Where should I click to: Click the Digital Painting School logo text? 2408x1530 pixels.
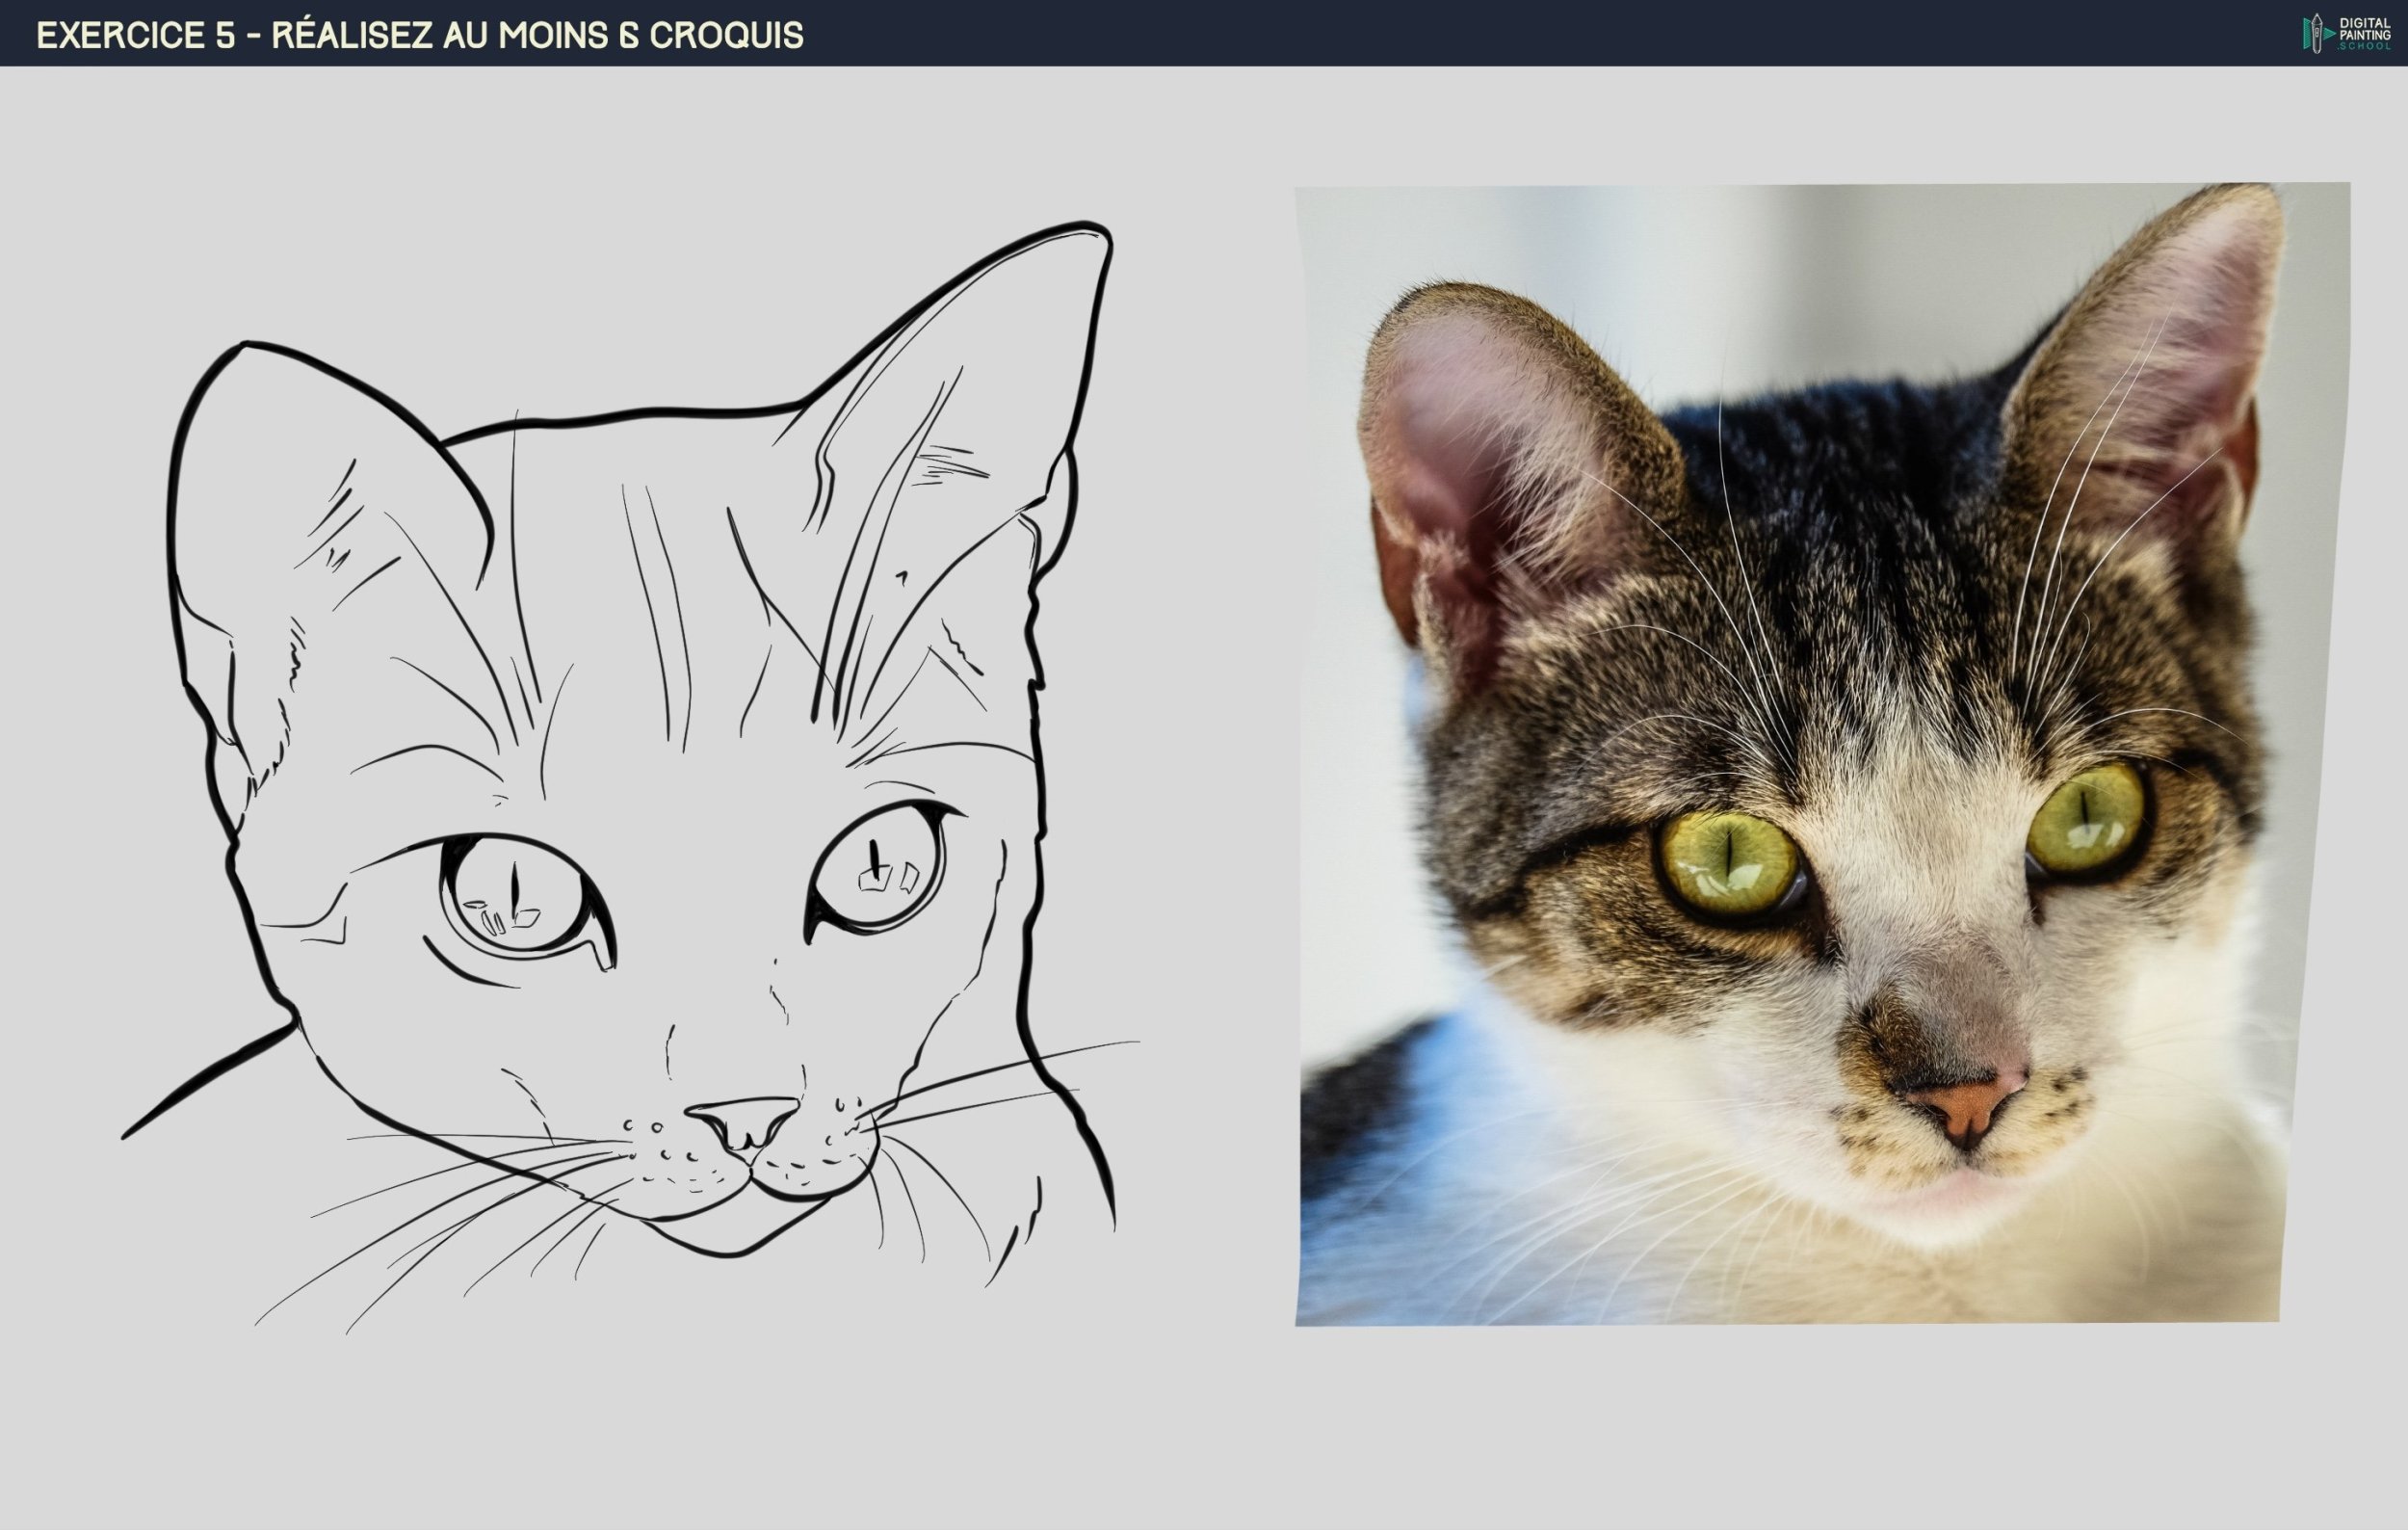pos(2365,33)
